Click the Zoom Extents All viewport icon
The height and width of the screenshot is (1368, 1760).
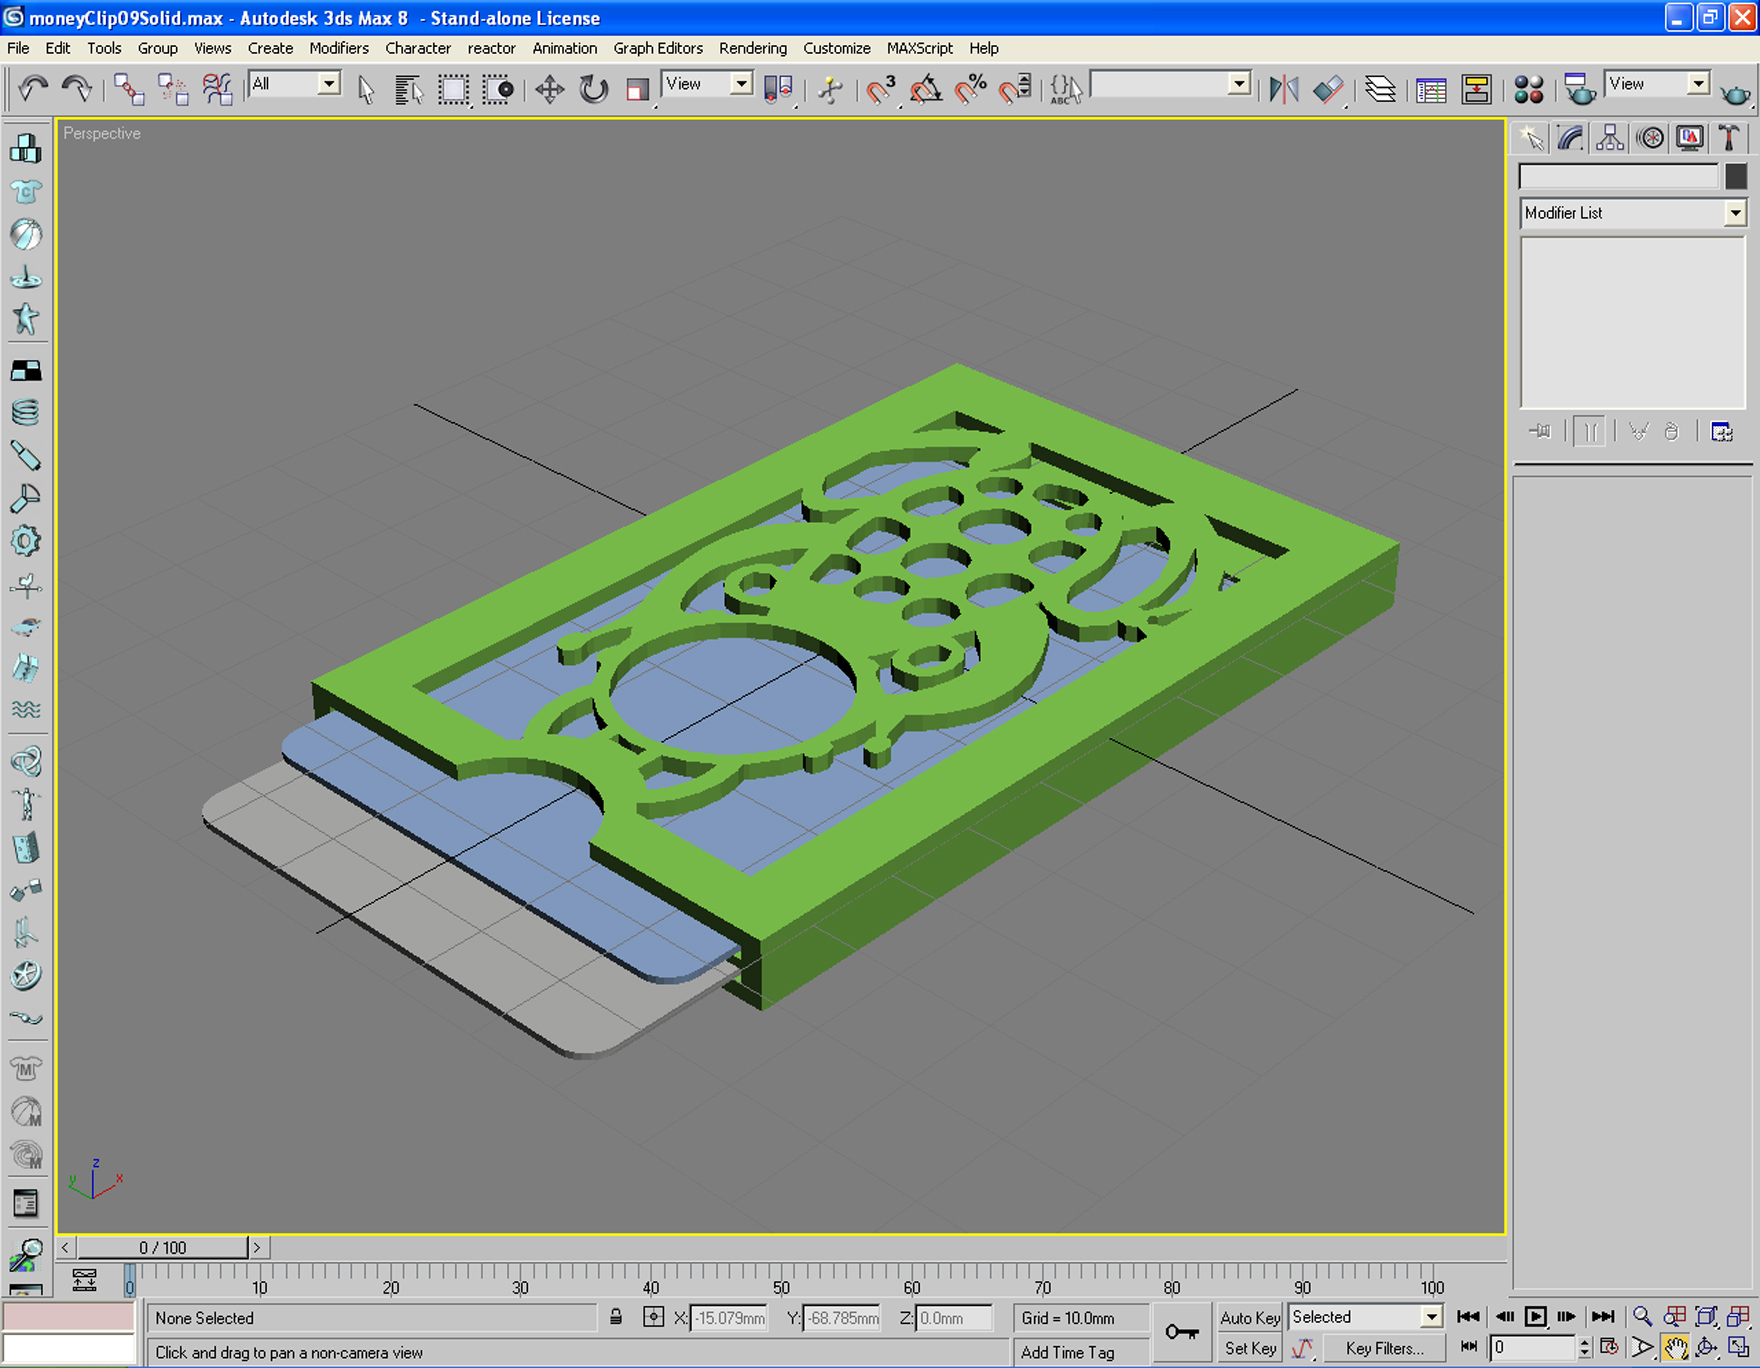pyautogui.click(x=1739, y=1317)
